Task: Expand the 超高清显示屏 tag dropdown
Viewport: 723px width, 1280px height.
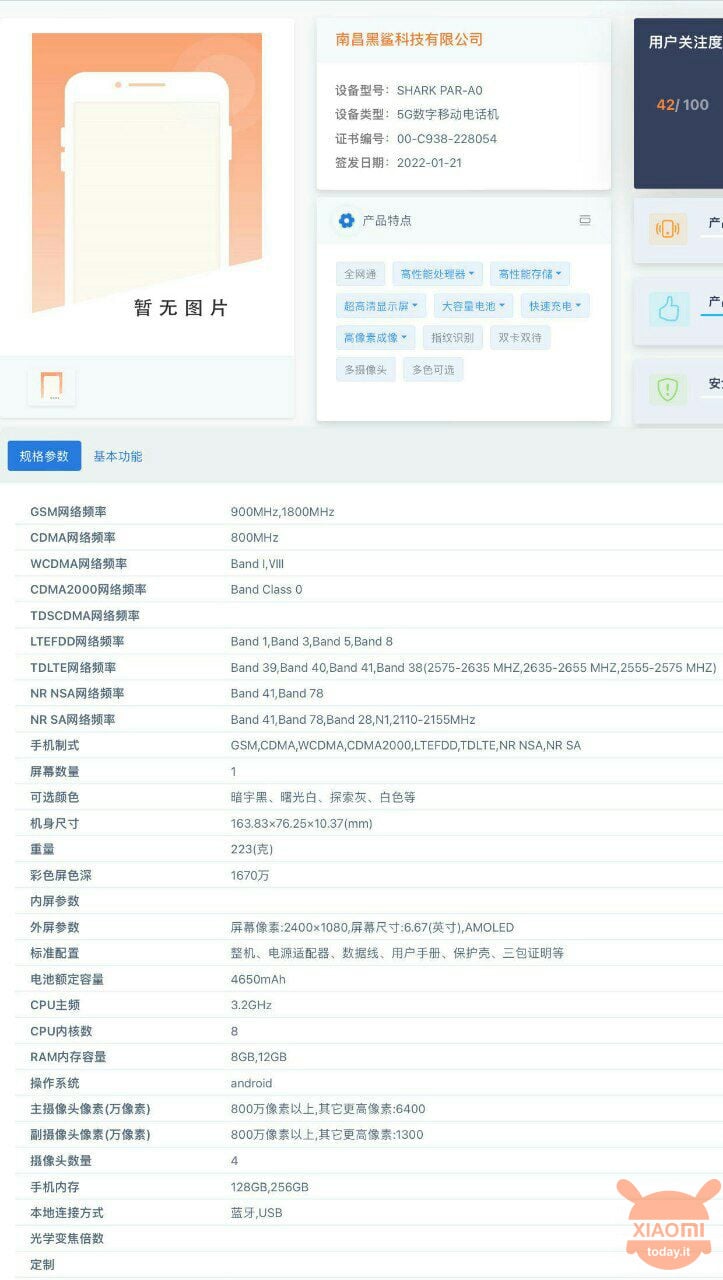Action: tap(381, 306)
